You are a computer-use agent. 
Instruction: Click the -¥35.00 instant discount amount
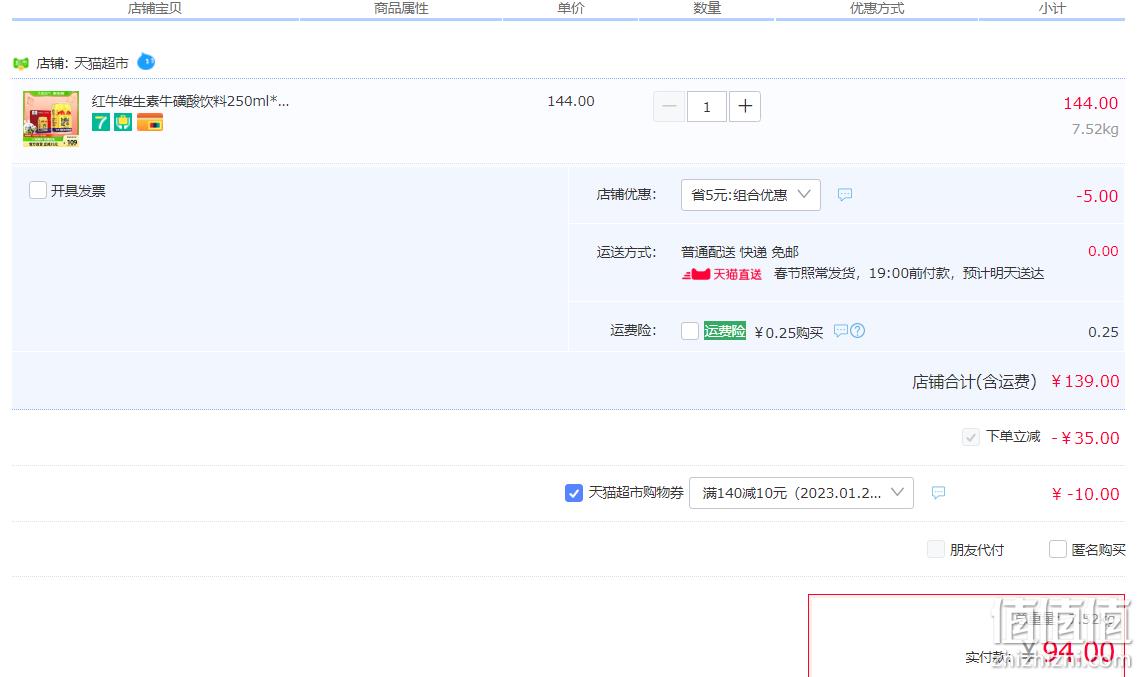(1086, 438)
